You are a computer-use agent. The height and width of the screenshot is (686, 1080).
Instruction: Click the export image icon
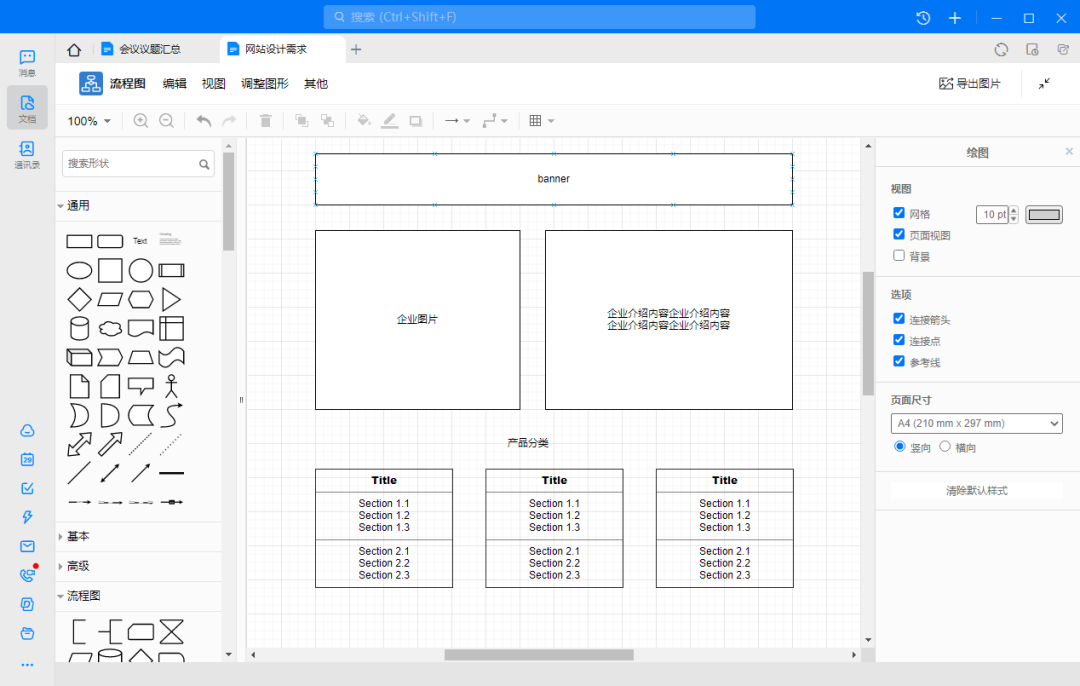click(946, 83)
